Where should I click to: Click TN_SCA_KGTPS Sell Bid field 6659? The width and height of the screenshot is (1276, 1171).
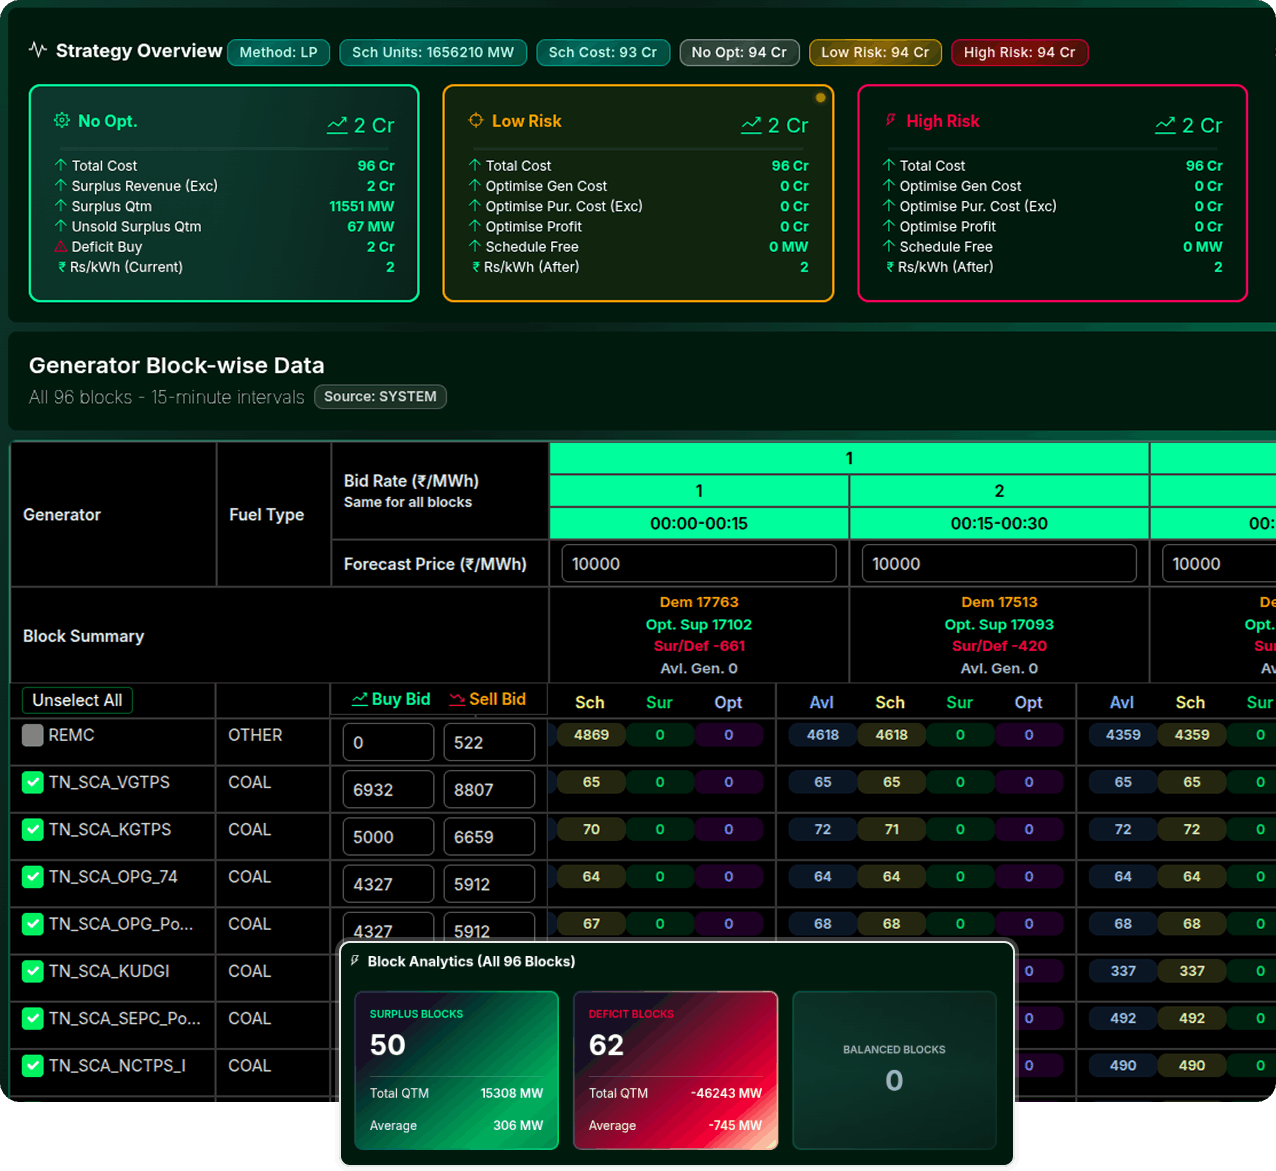point(489,836)
